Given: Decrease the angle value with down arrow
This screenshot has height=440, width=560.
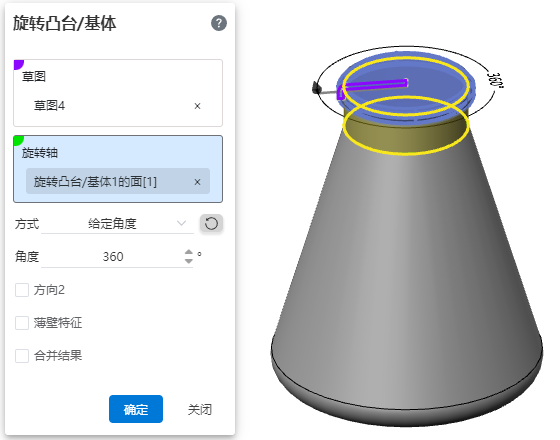Looking at the screenshot, I should coord(189,261).
